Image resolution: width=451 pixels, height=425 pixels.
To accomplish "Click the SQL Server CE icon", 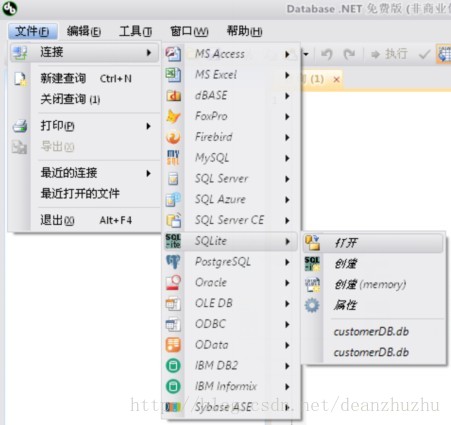I will coord(173,220).
